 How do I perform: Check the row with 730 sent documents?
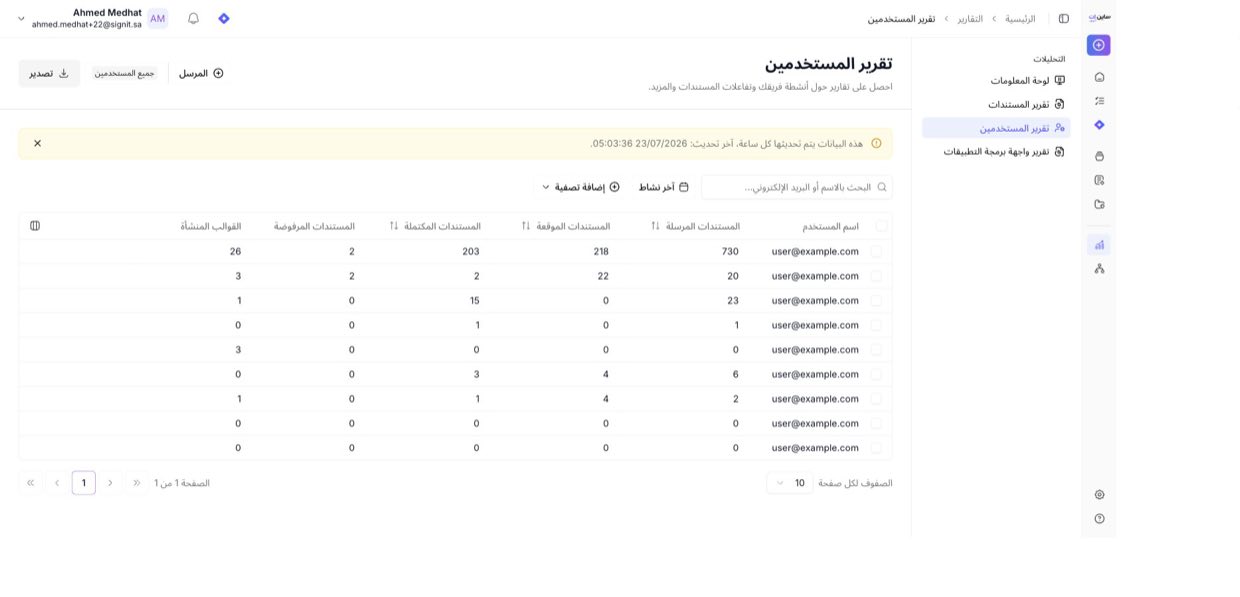point(876,251)
